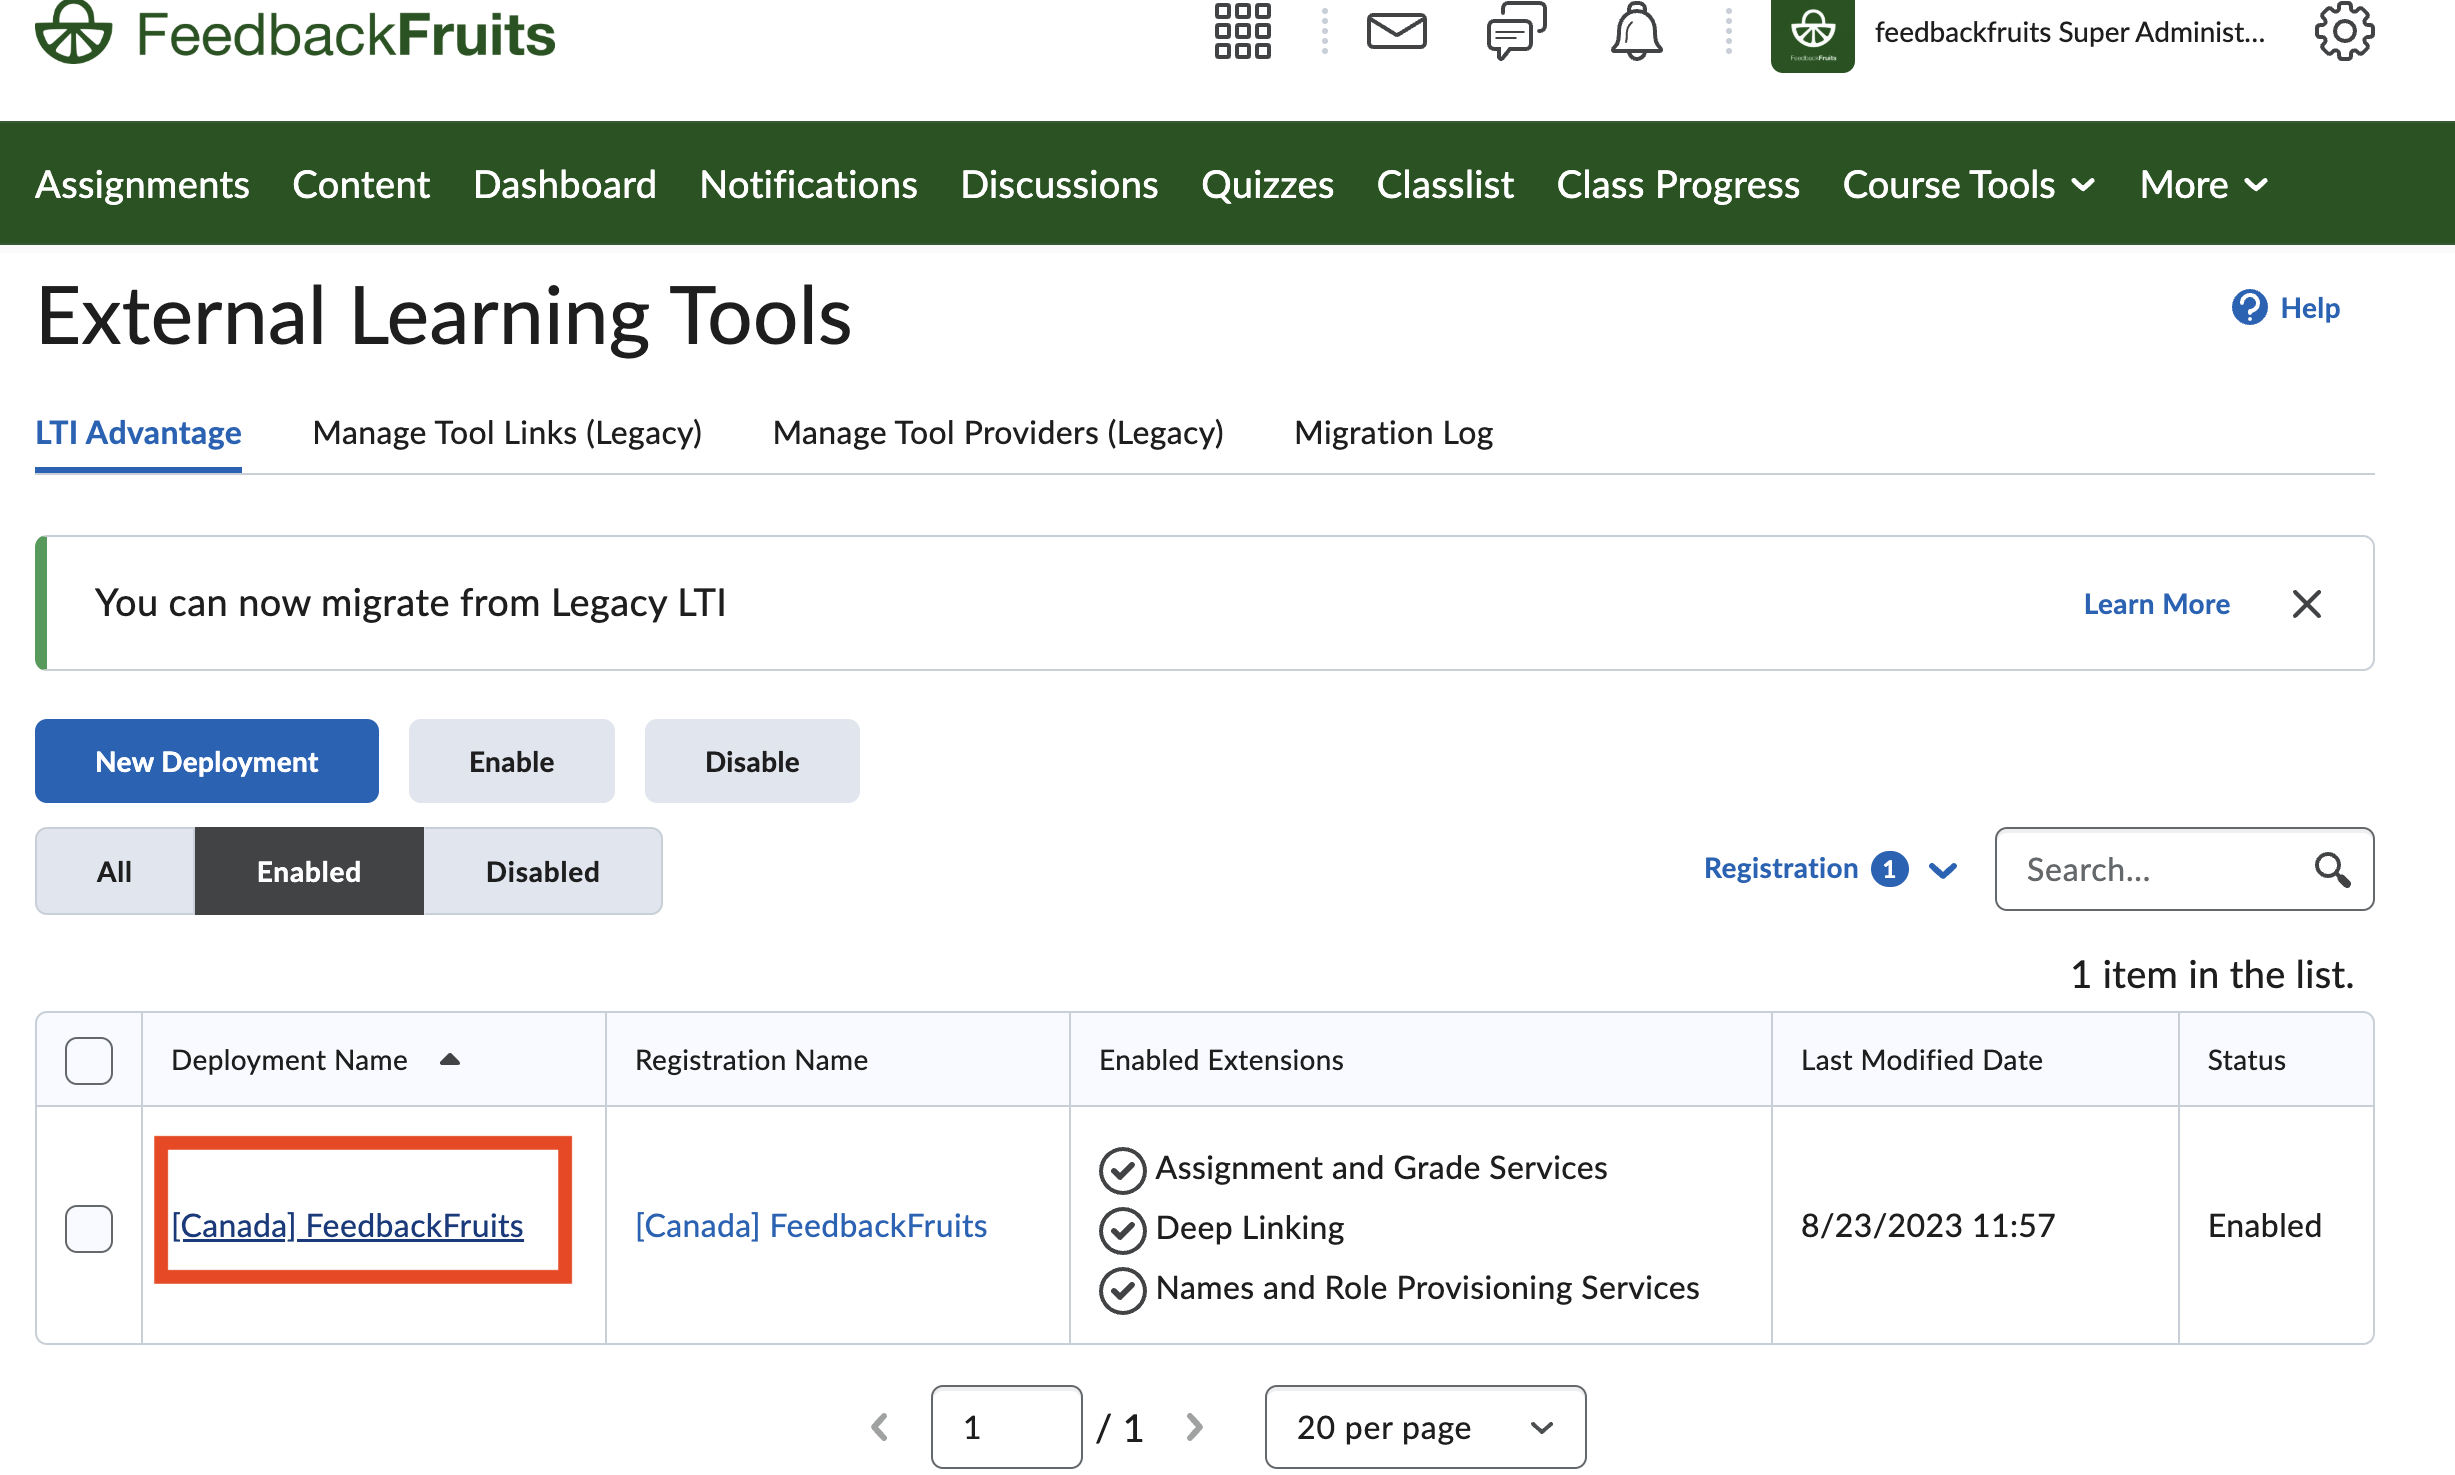
Task: Switch to Manage Tool Links (Legacy) tab
Action: pos(507,433)
